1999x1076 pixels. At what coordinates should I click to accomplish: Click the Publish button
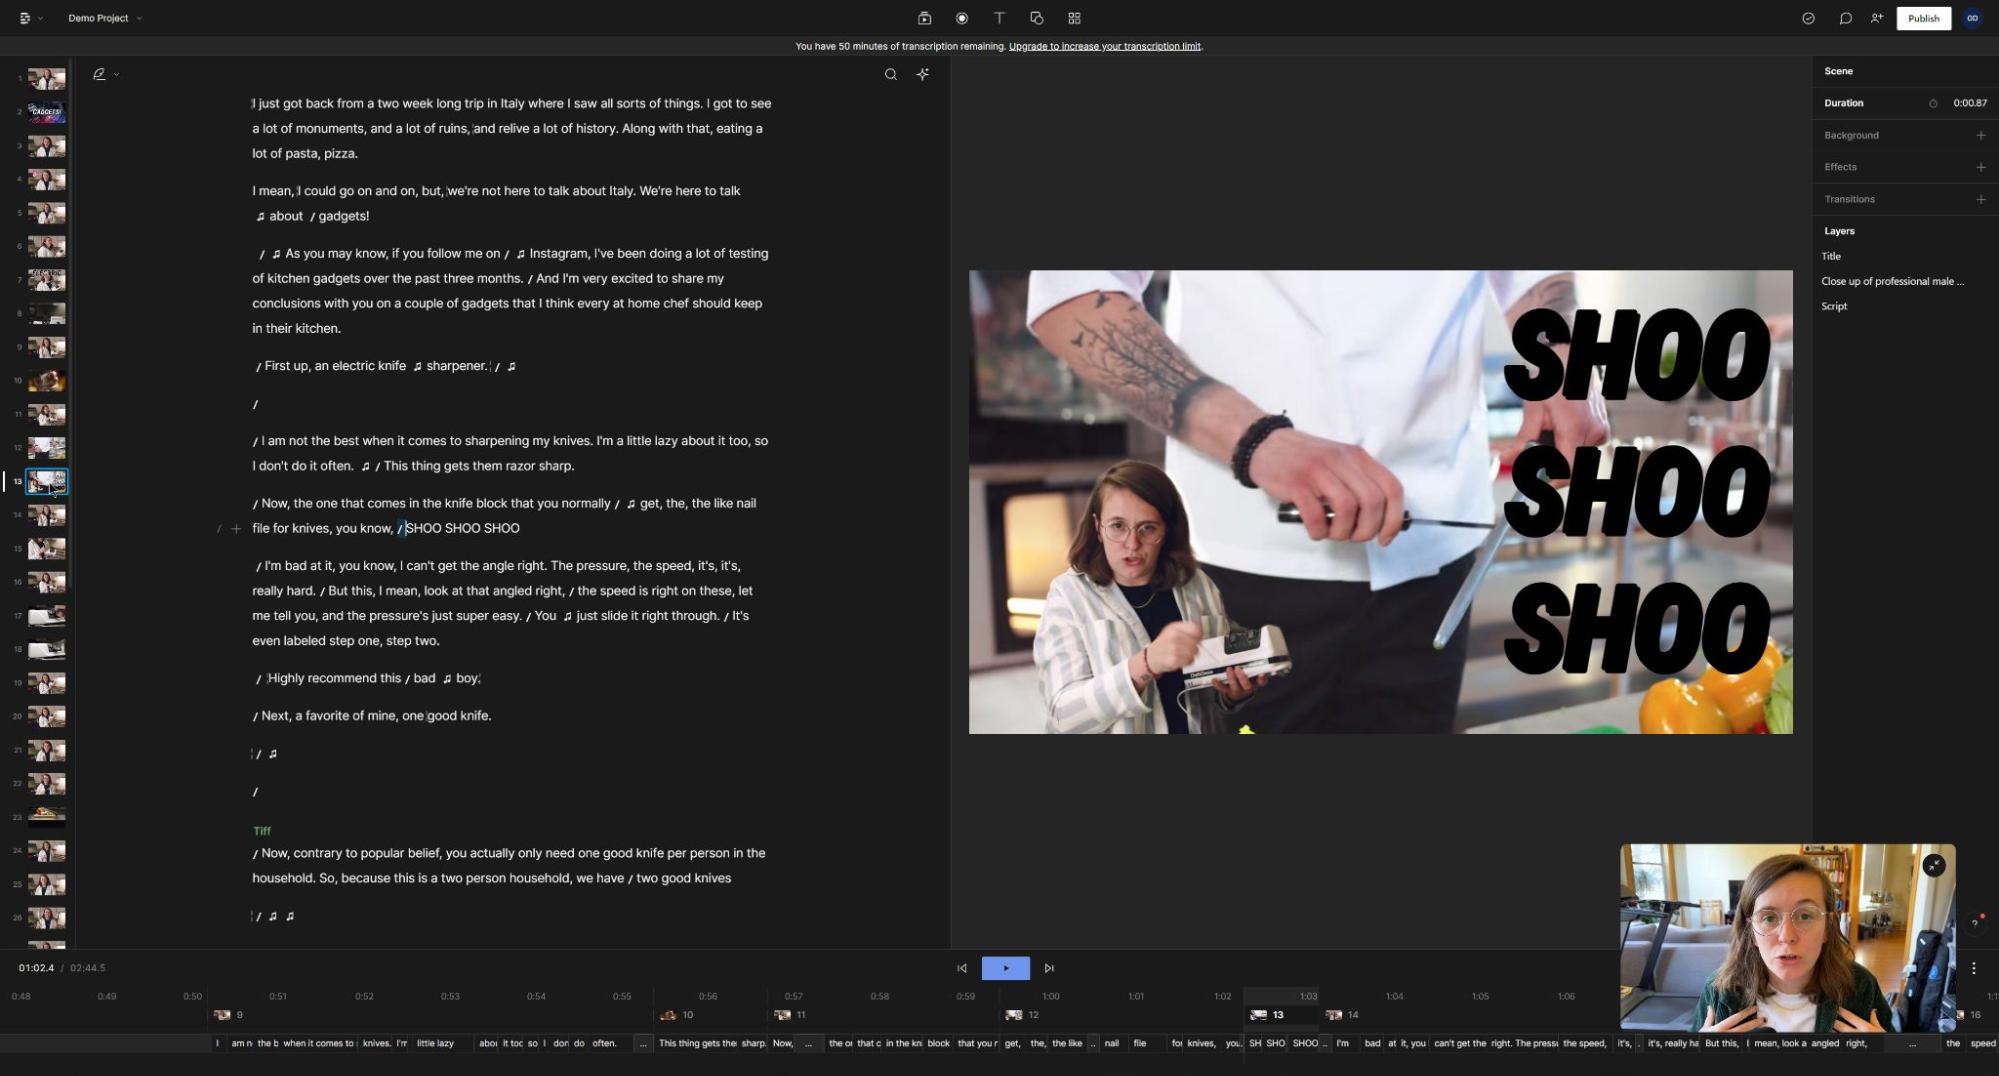[1923, 18]
